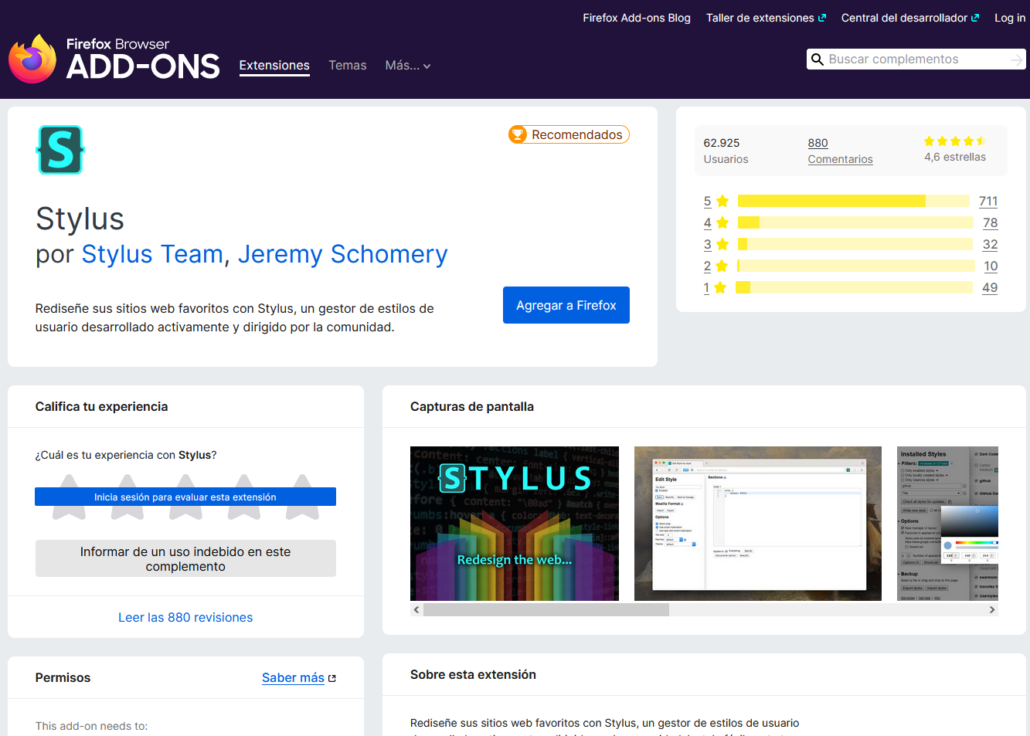
Task: Open the second Stylus screenshot thumbnail
Action: [x=757, y=523]
